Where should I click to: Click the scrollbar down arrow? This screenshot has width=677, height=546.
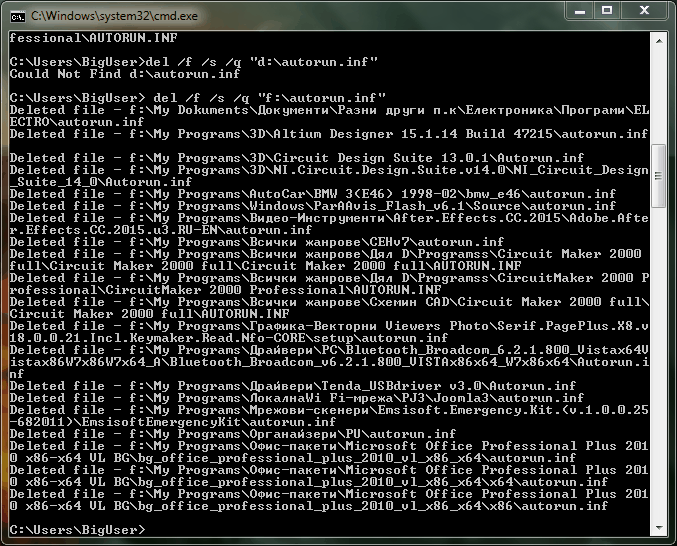[659, 527]
